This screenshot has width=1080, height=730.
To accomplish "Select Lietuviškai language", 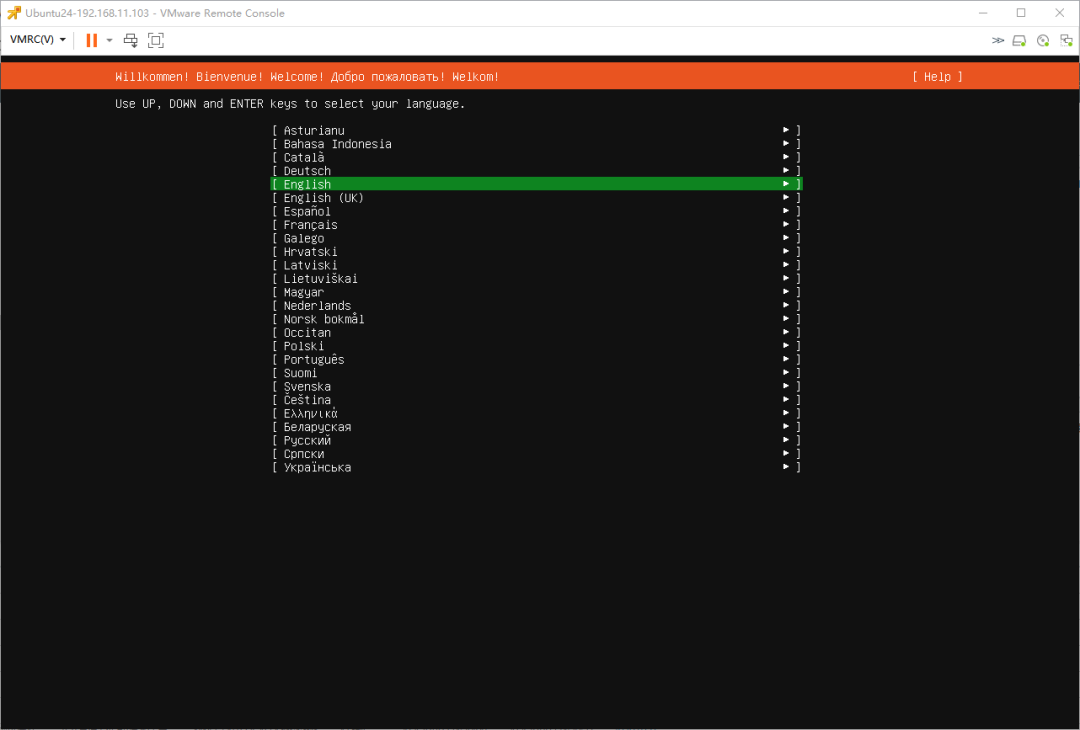I will [x=537, y=278].
